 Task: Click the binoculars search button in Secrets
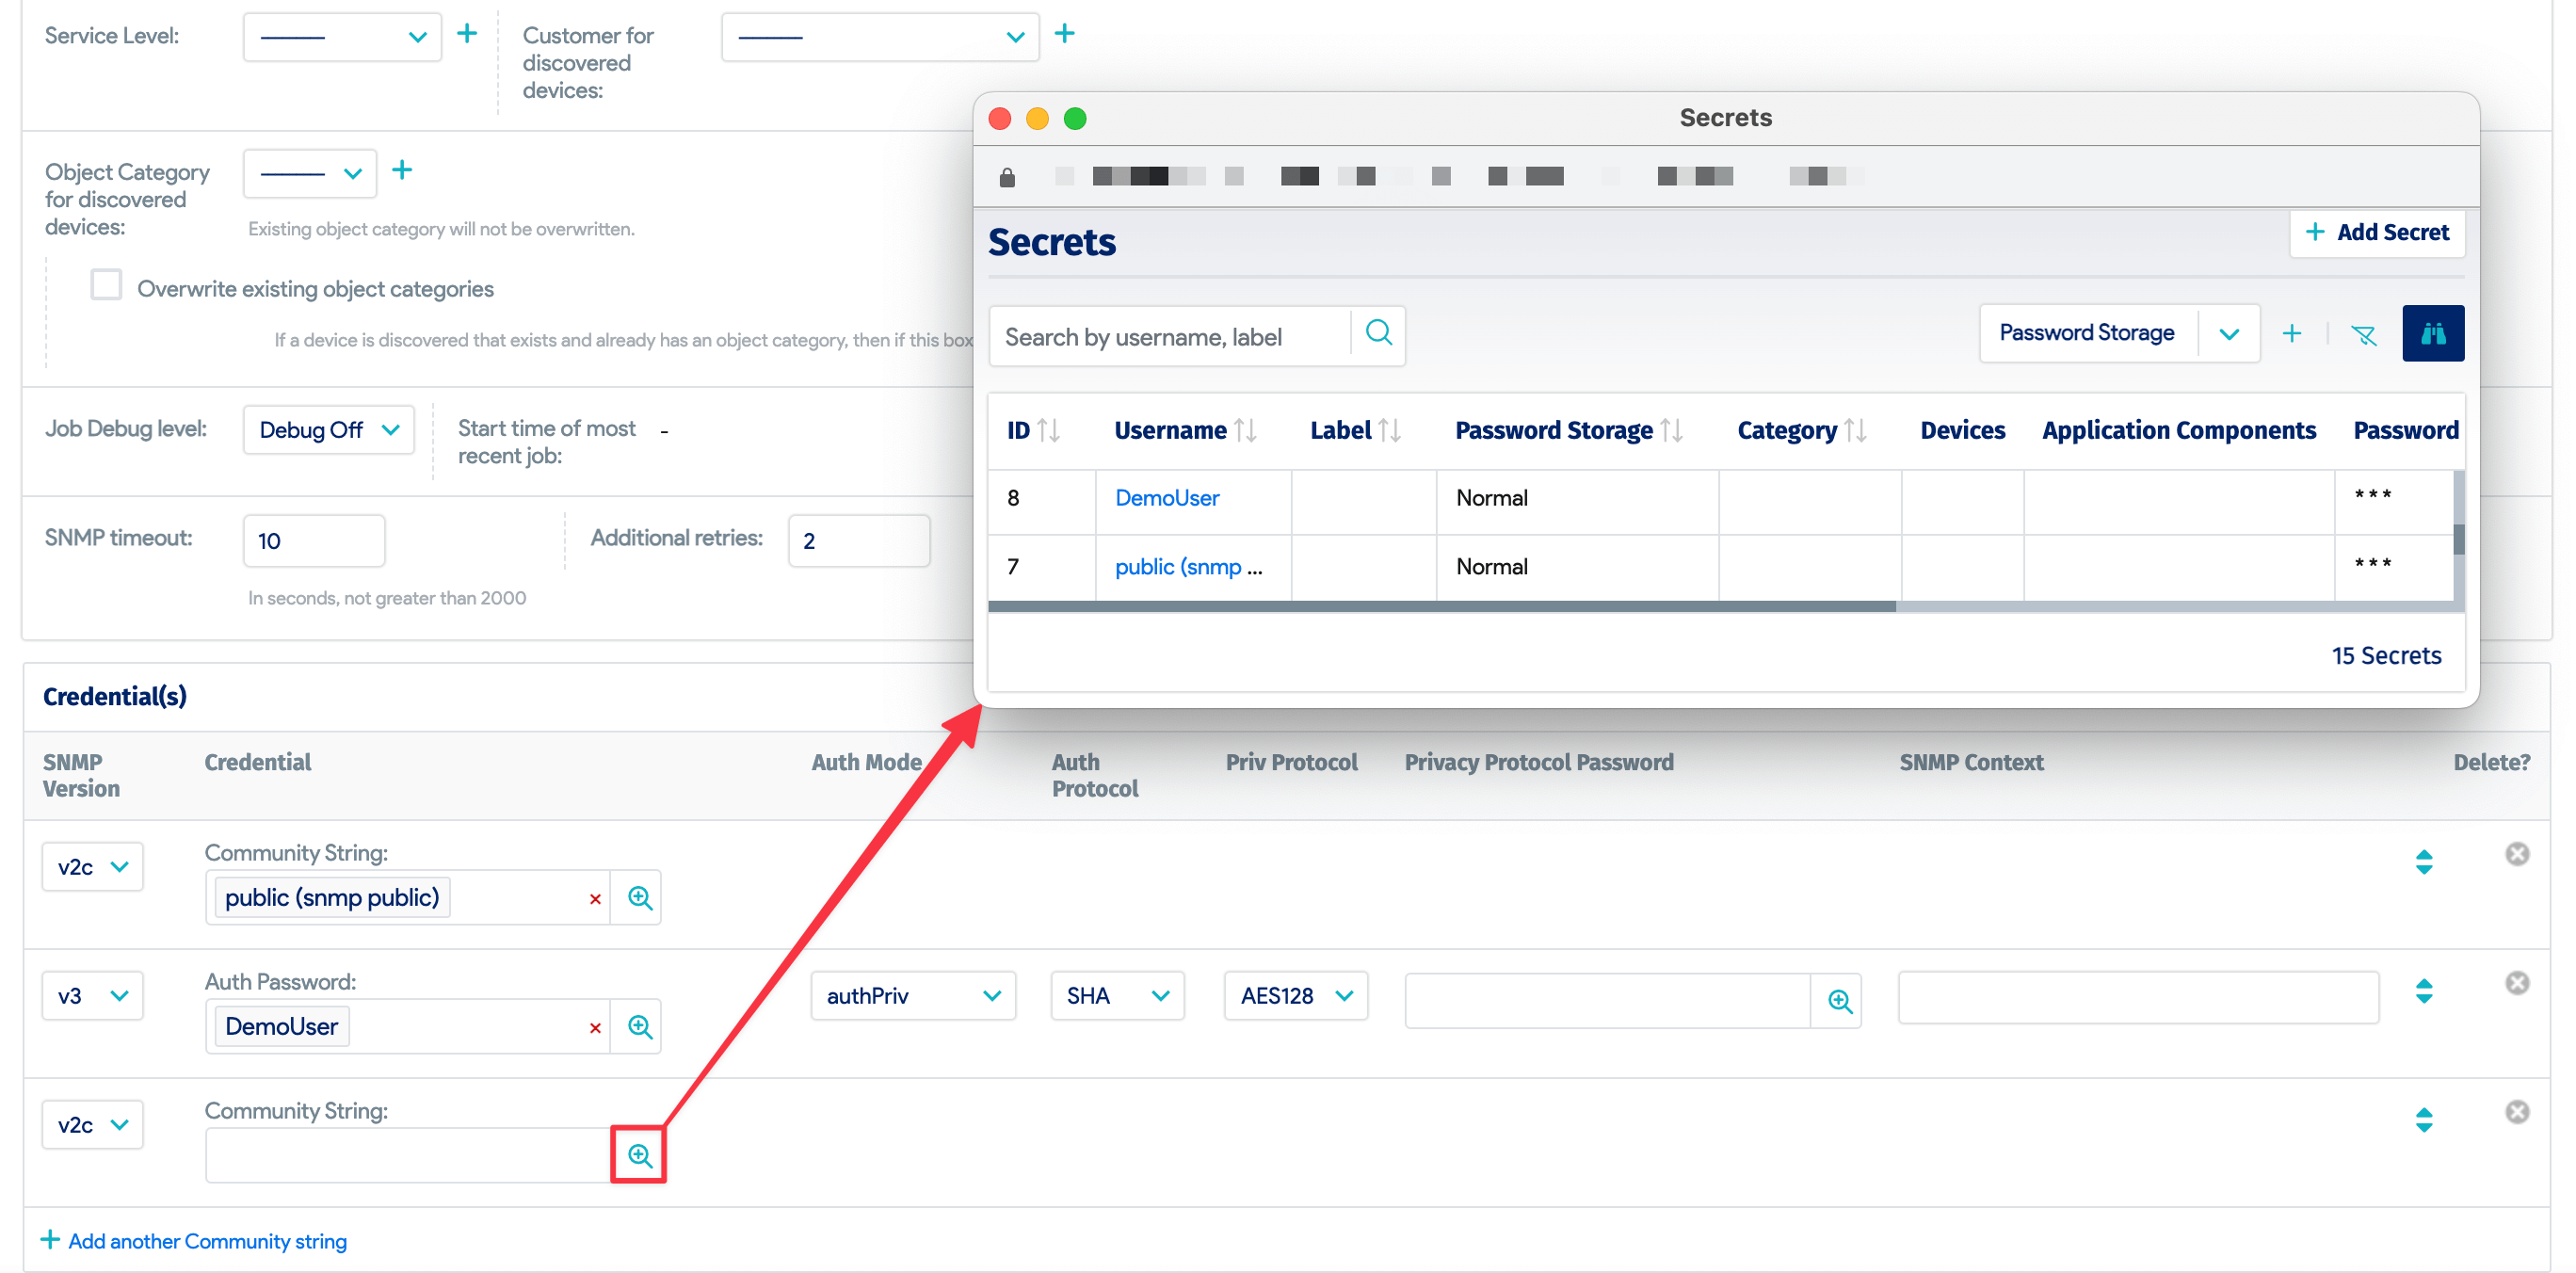[2432, 333]
